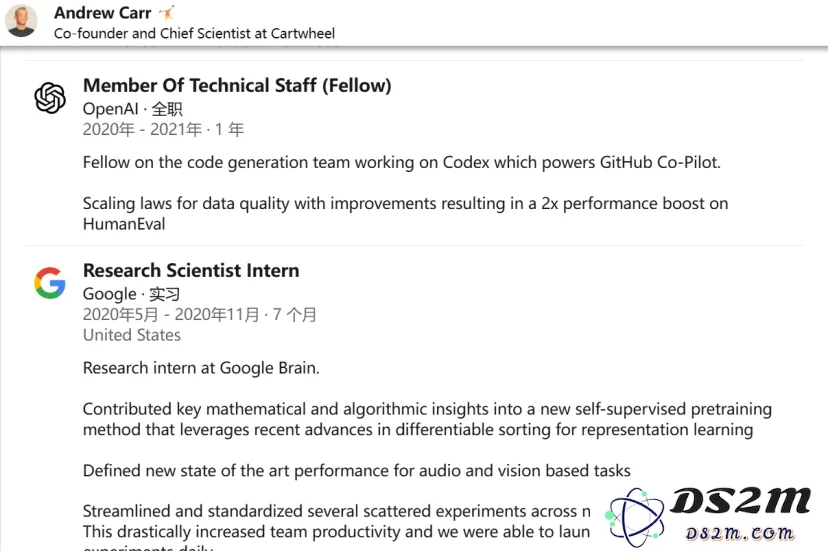The image size is (828, 551).
Task: Click the United States location text
Action: [132, 335]
